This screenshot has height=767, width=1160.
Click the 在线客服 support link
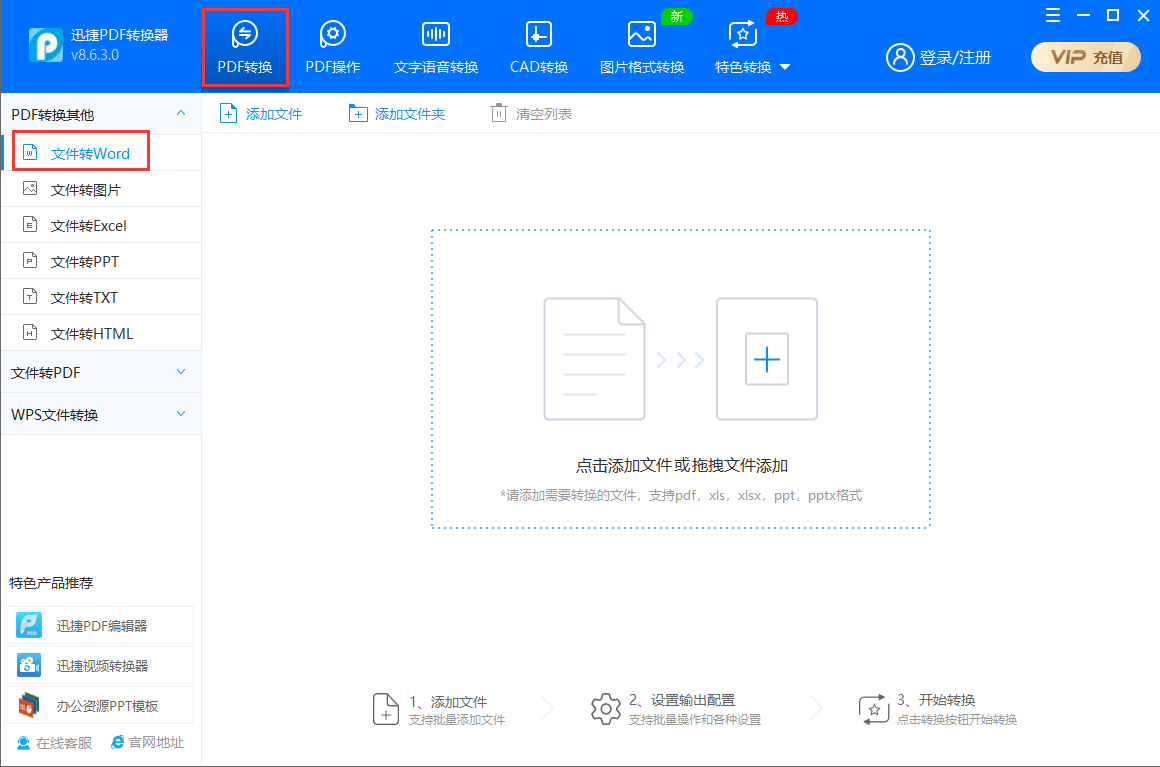coord(54,743)
